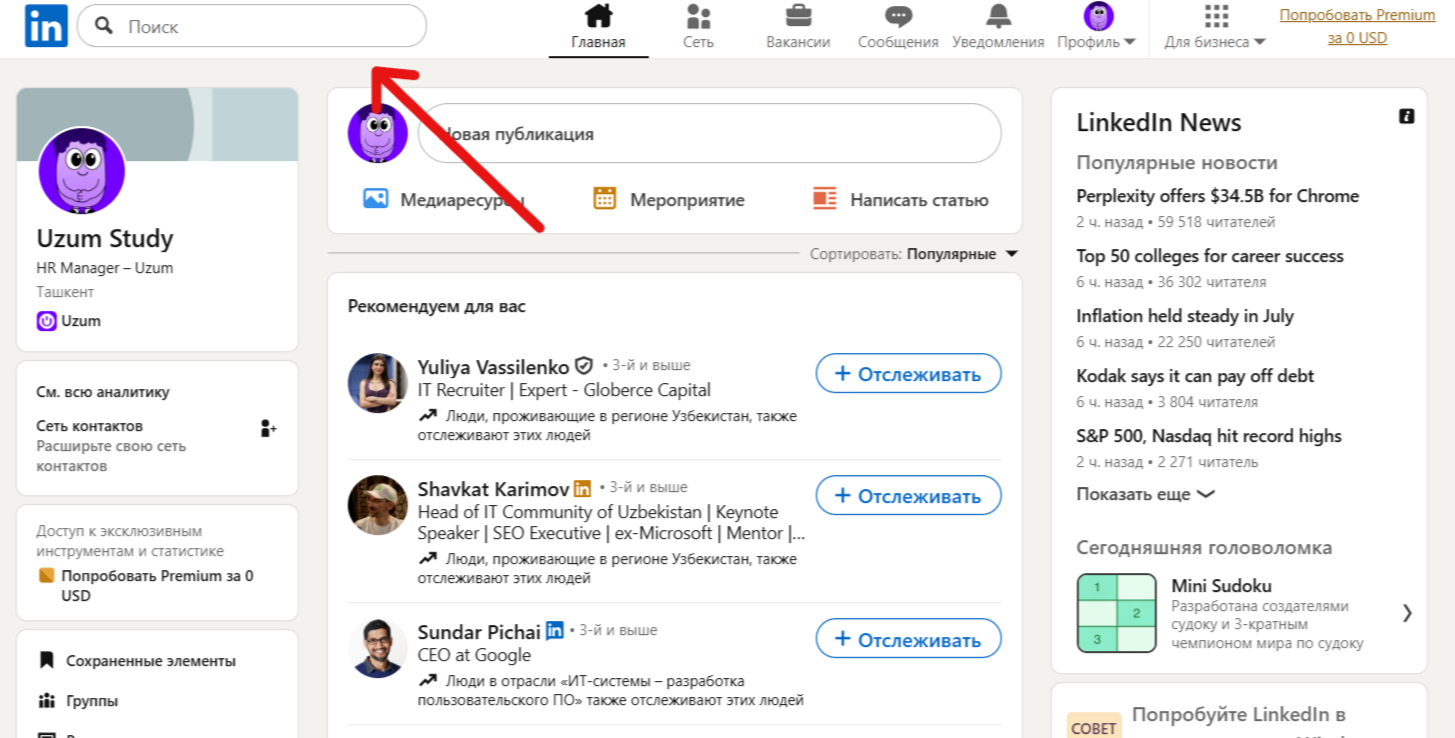Click the Поиск search input field
1455x738 pixels.
[x=252, y=26]
